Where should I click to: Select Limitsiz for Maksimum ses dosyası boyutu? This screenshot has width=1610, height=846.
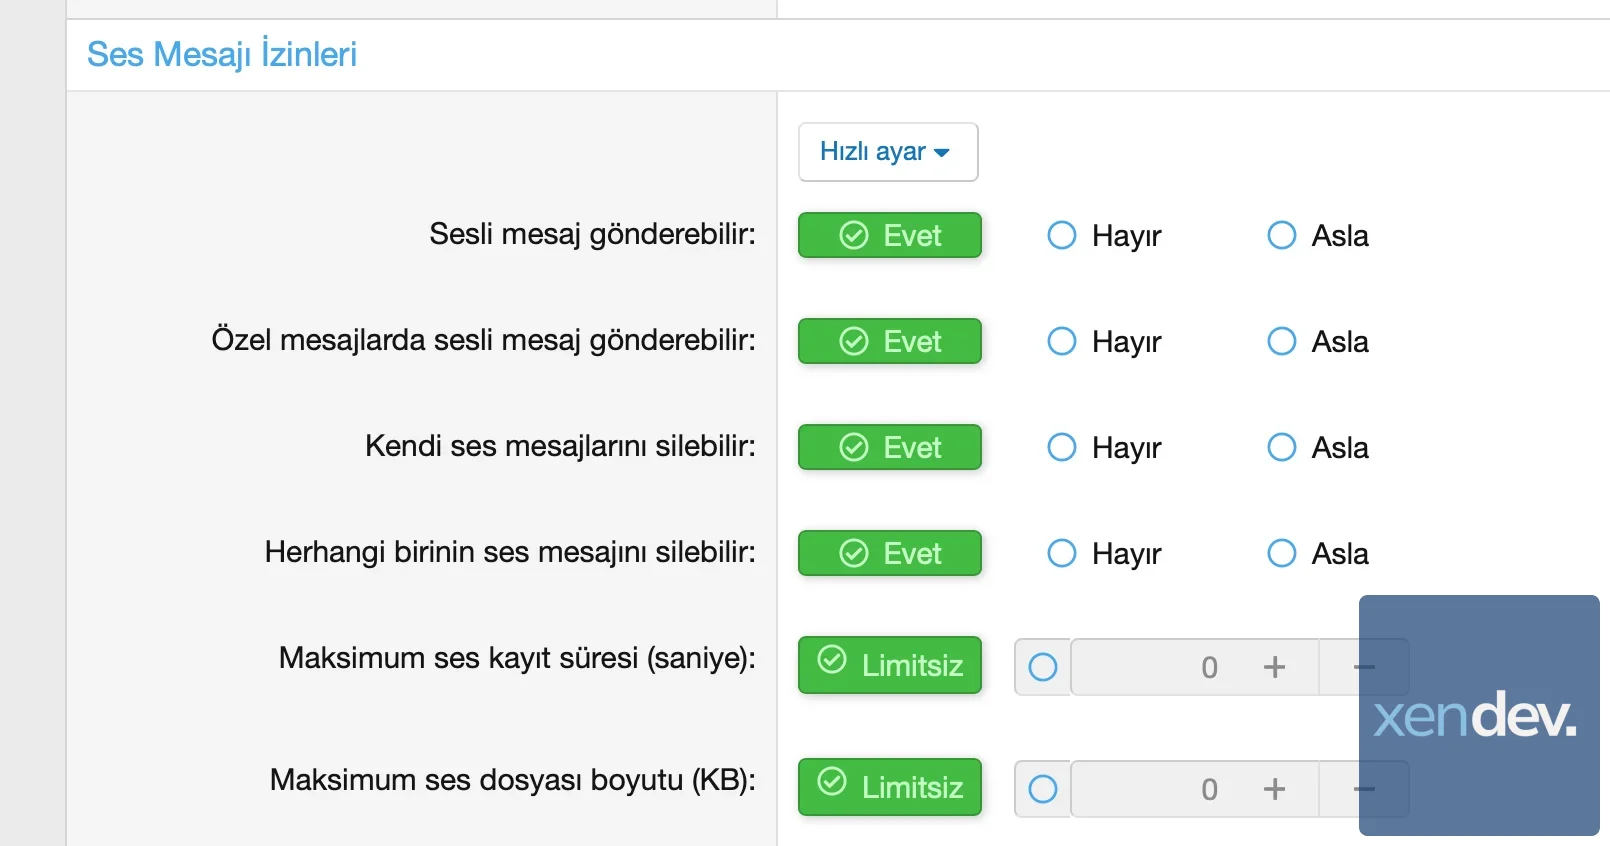pos(889,787)
